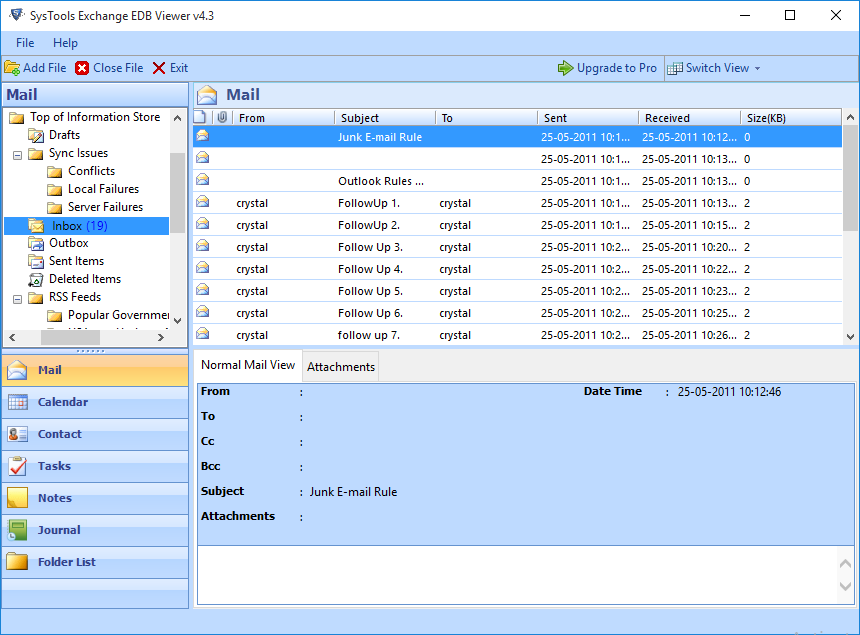This screenshot has height=635, width=860.
Task: Select the Conflicts folder
Action: coord(91,171)
